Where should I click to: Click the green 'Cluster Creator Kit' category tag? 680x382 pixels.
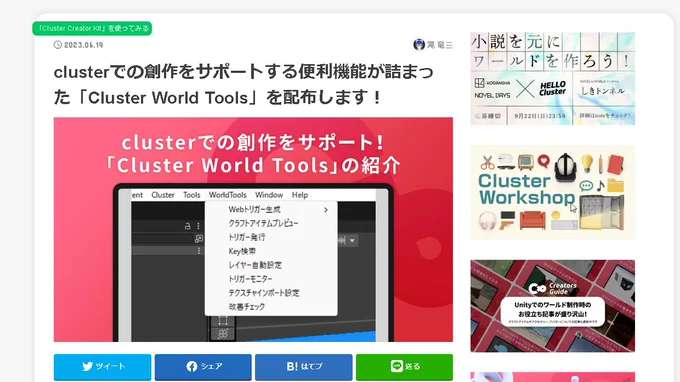point(92,29)
